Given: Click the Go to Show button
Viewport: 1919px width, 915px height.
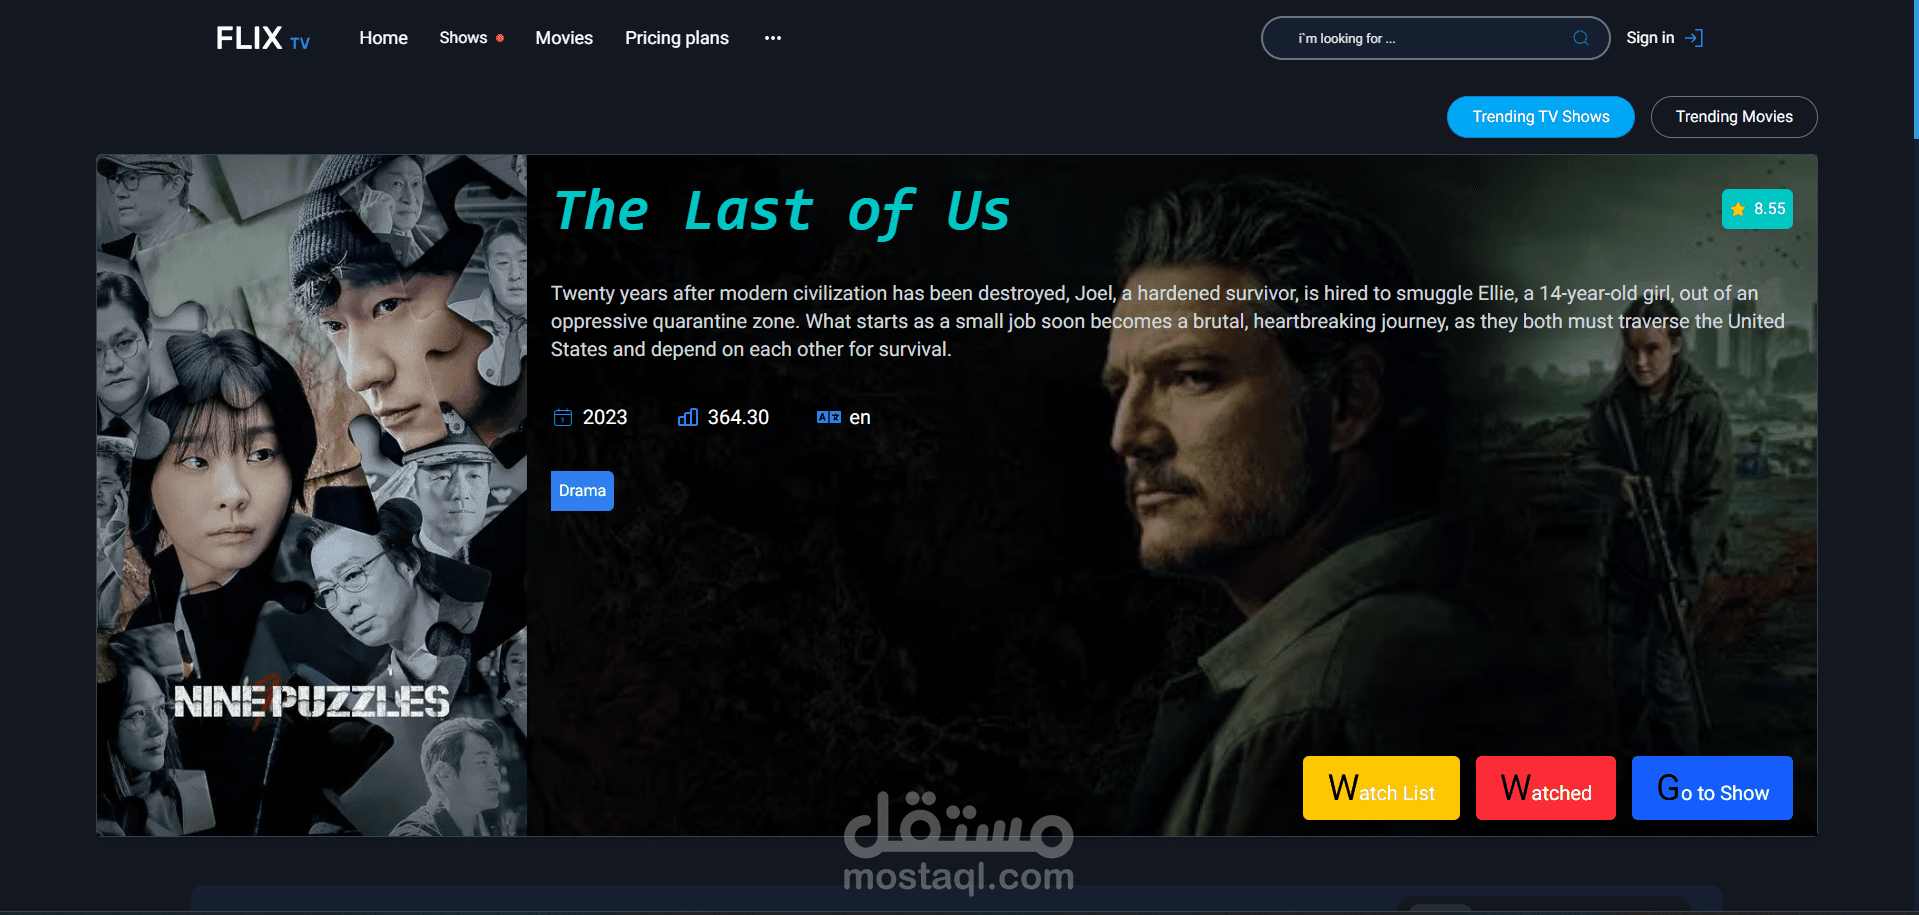Looking at the screenshot, I should [x=1712, y=788].
